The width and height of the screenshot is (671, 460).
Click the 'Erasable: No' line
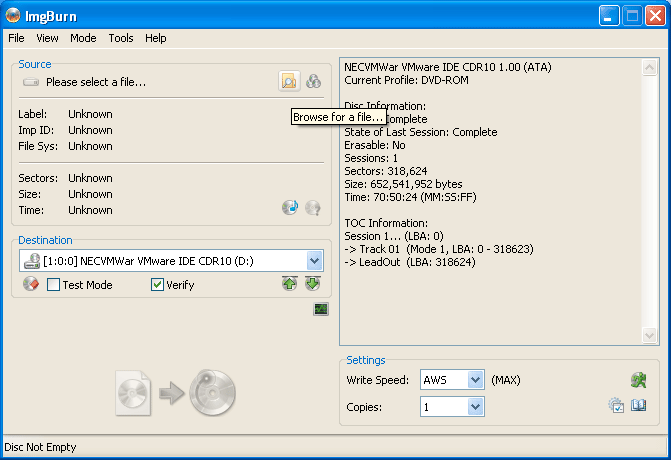click(x=374, y=145)
